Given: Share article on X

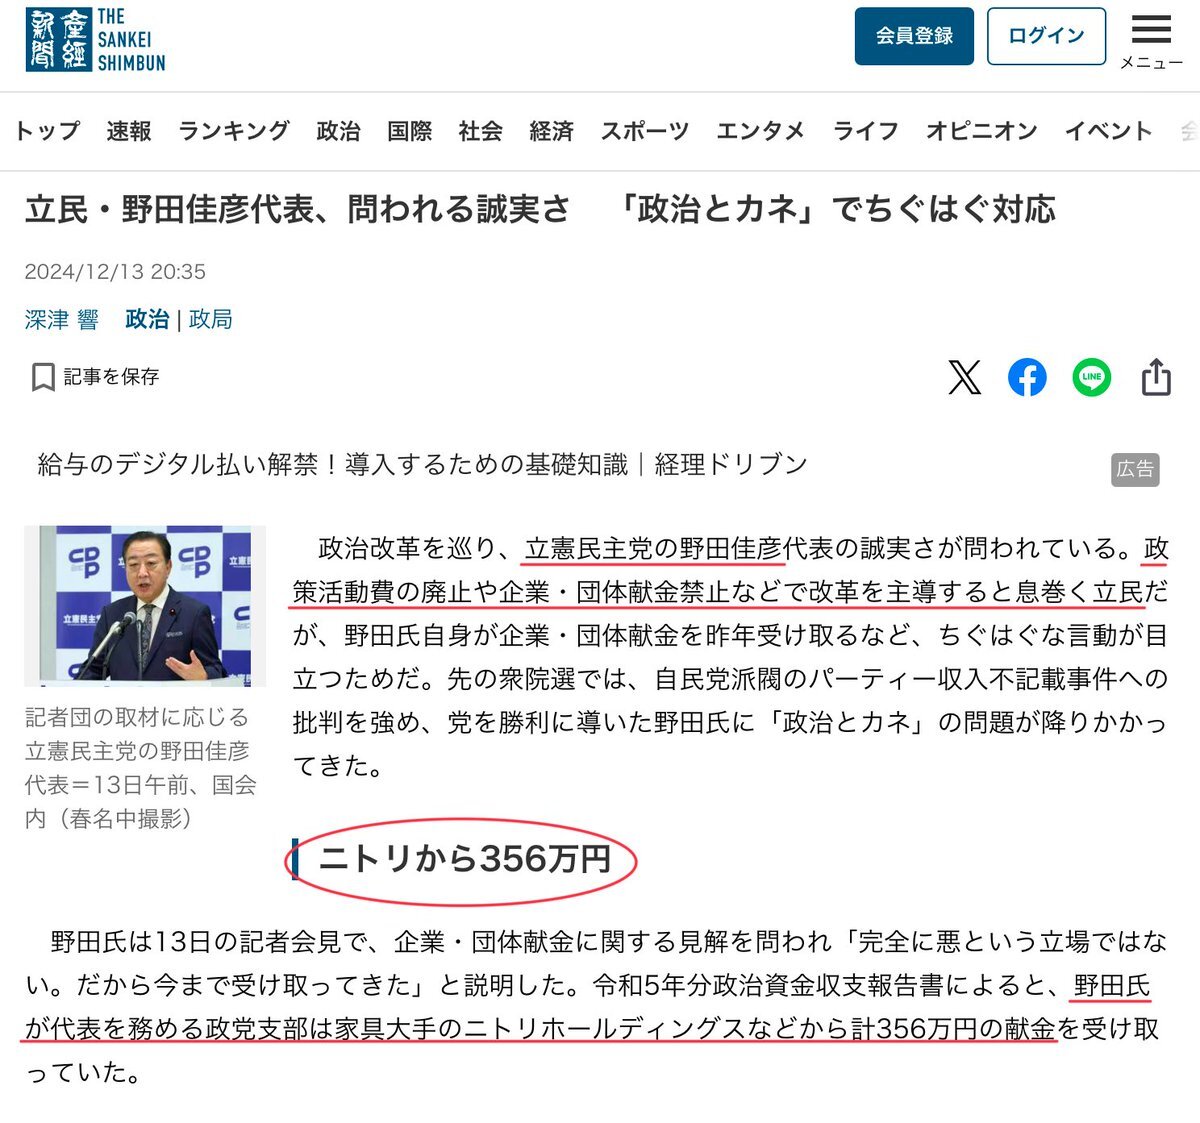Looking at the screenshot, I should pos(964,377).
